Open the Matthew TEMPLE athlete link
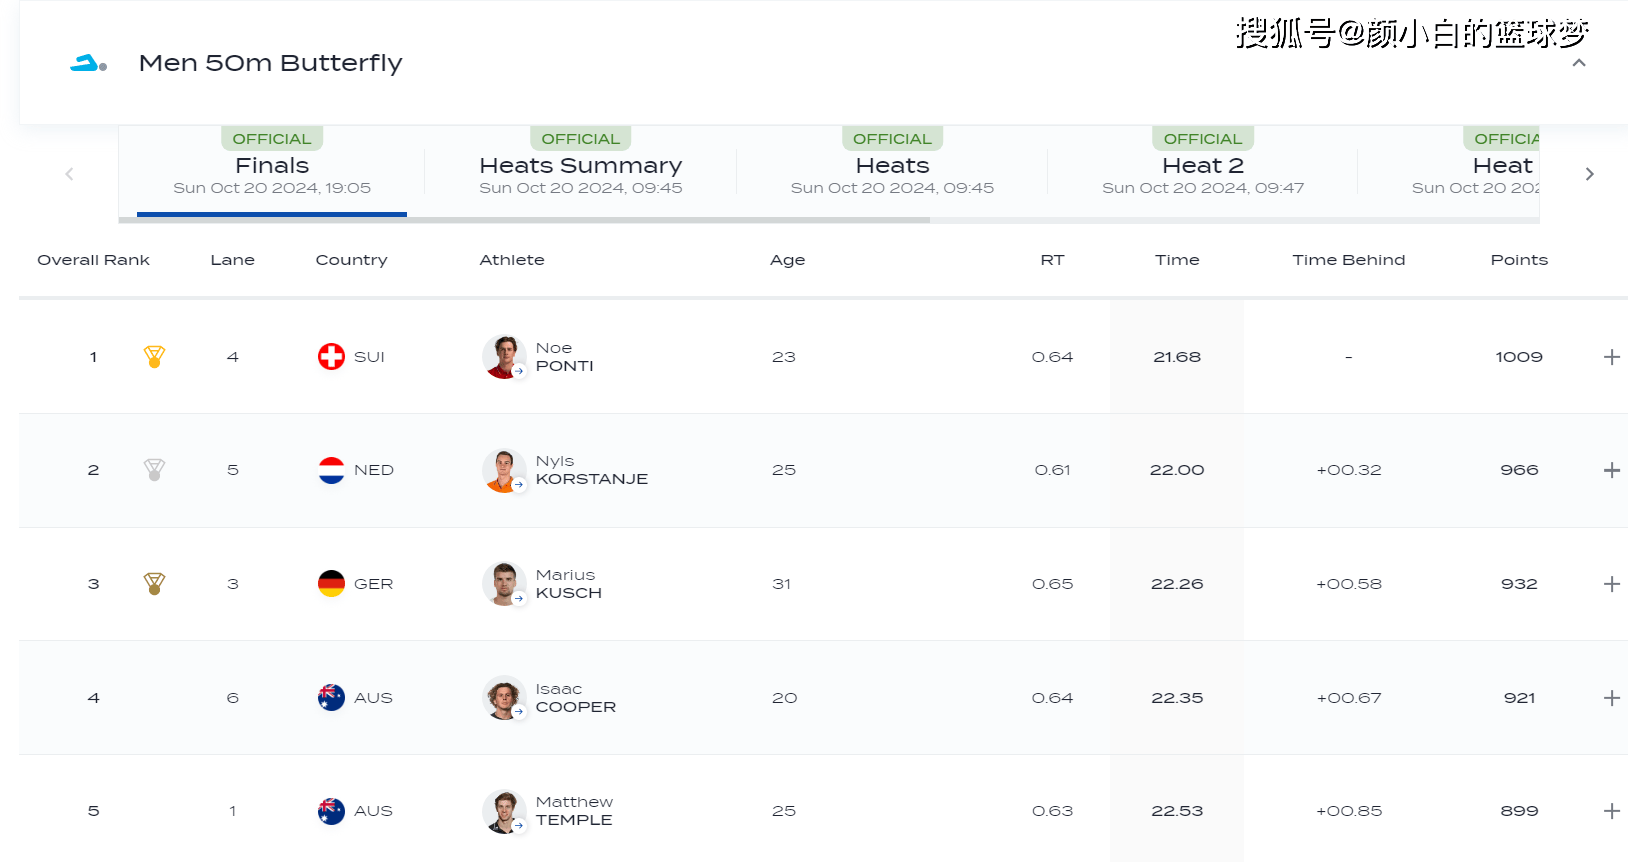This screenshot has width=1628, height=862. (575, 811)
